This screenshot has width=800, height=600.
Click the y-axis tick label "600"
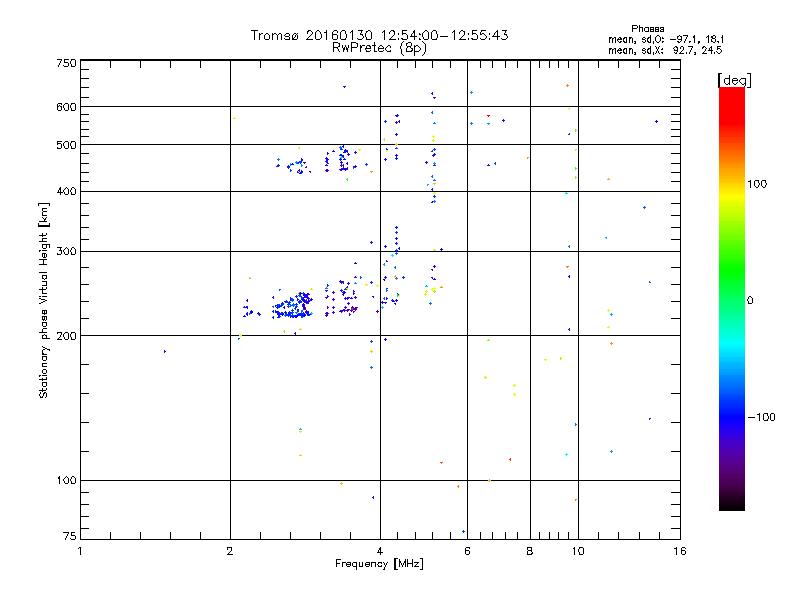tap(66, 107)
